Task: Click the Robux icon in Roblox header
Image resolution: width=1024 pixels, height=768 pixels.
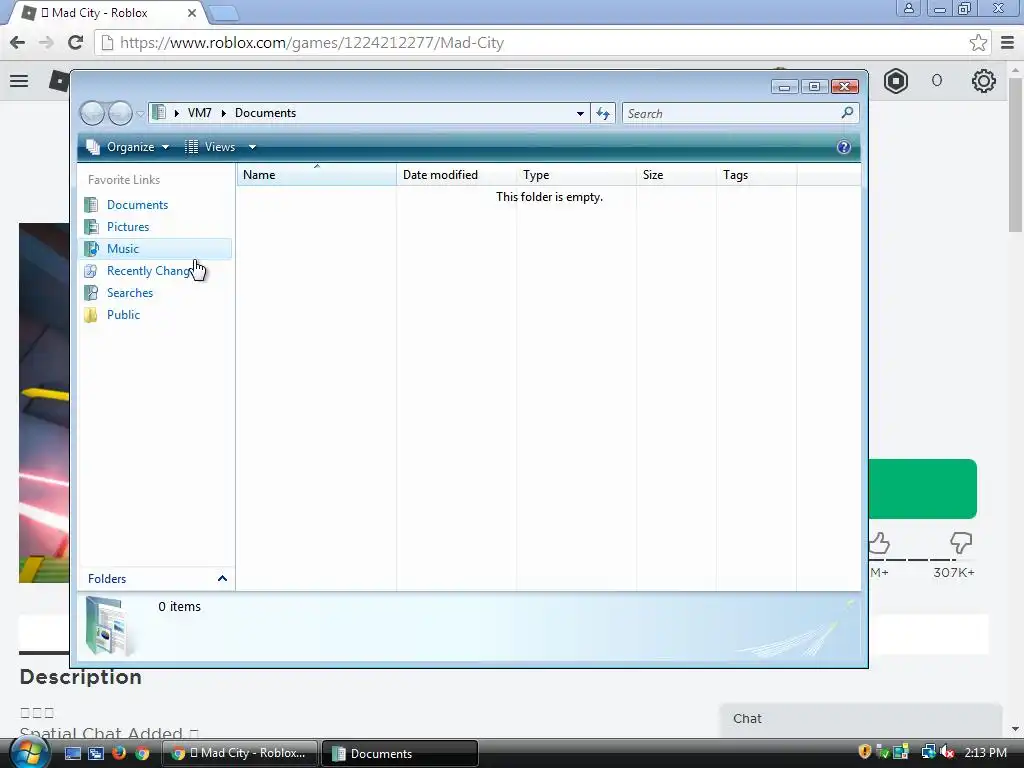Action: [x=896, y=81]
